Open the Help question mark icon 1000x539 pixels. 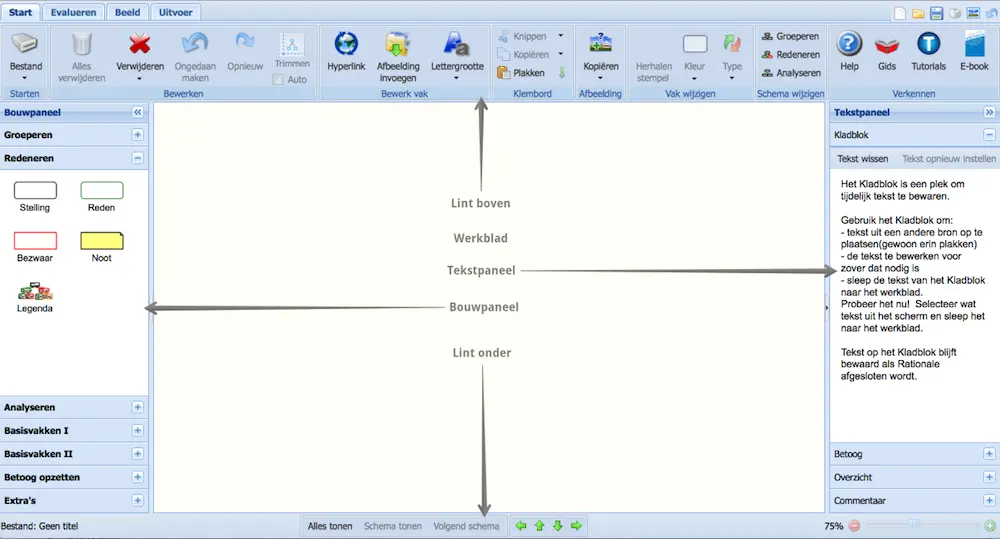click(x=849, y=45)
